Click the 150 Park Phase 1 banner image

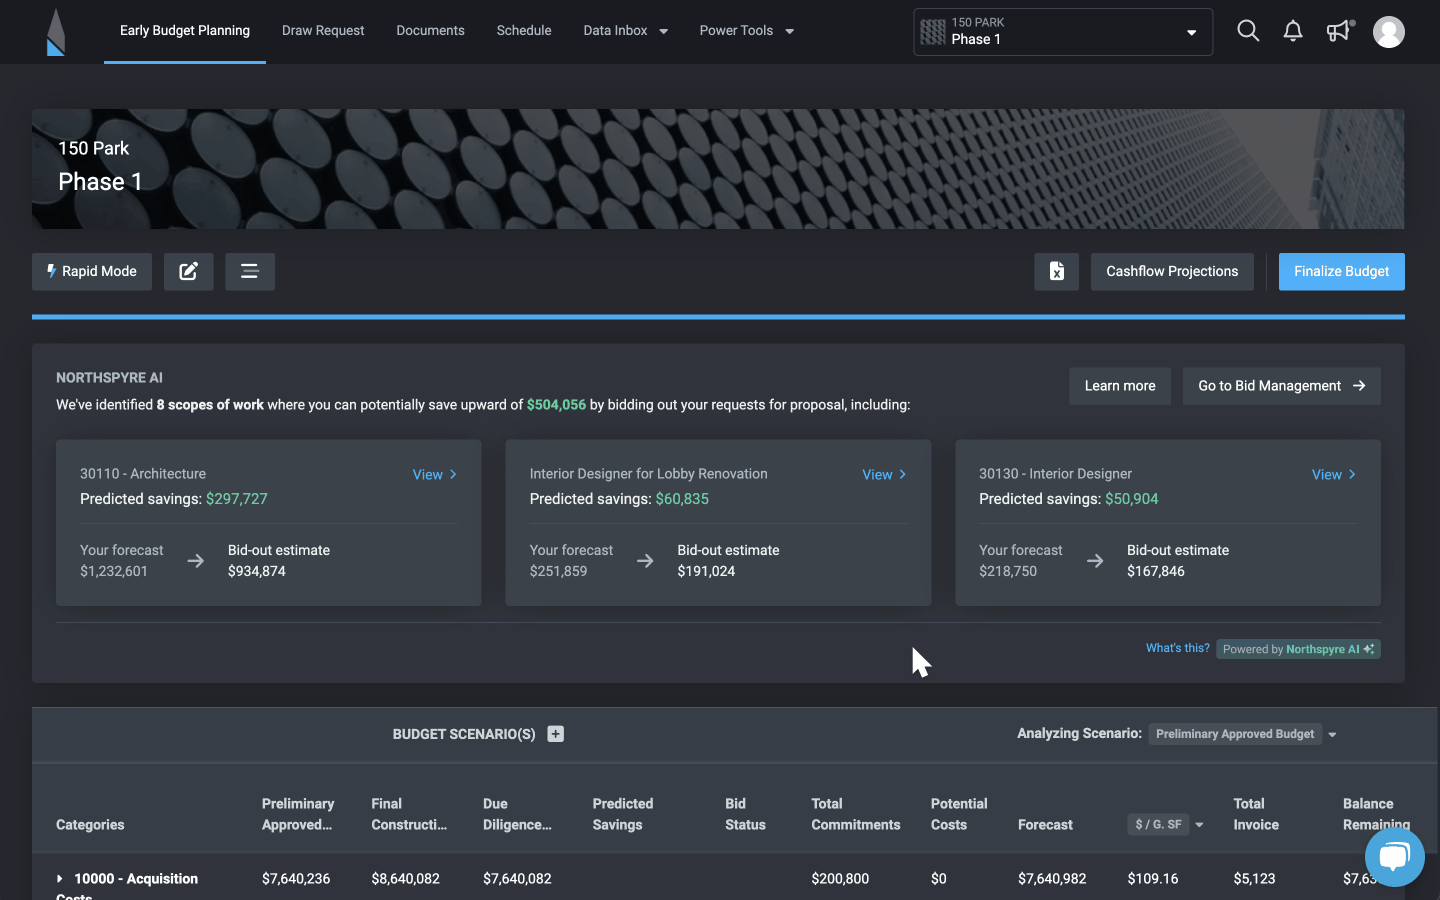click(718, 169)
